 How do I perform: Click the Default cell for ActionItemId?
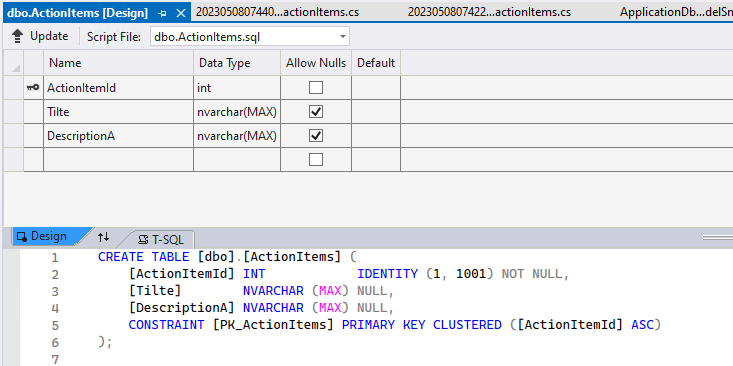376,87
